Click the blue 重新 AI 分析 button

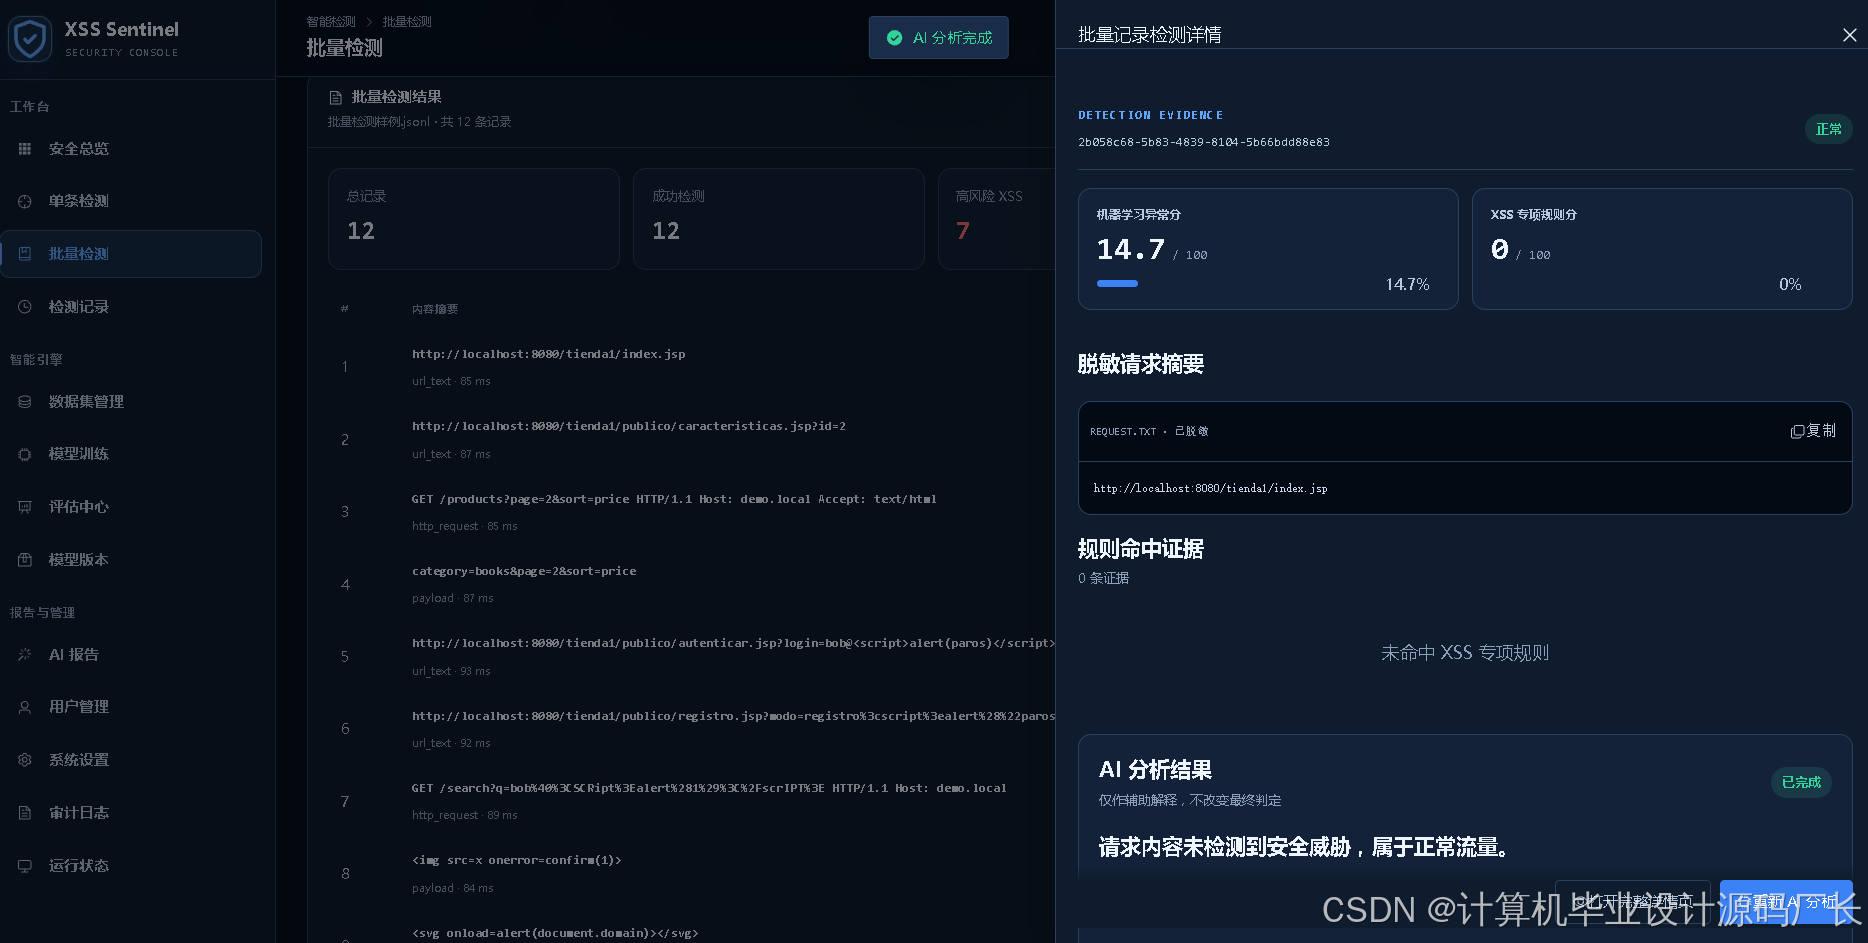pos(1786,902)
